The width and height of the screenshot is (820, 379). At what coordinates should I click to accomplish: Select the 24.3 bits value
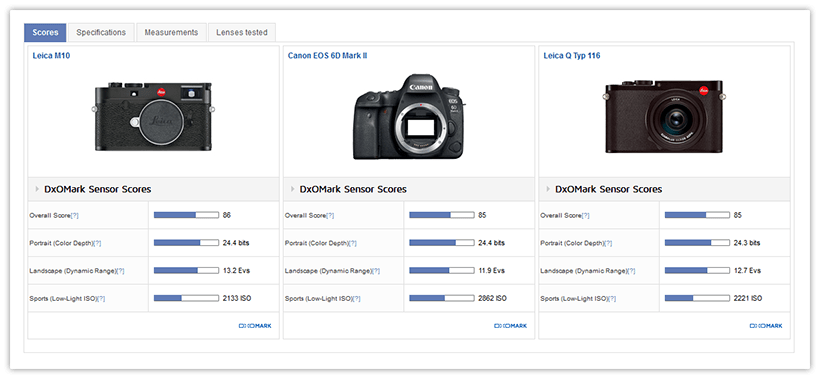coord(747,243)
